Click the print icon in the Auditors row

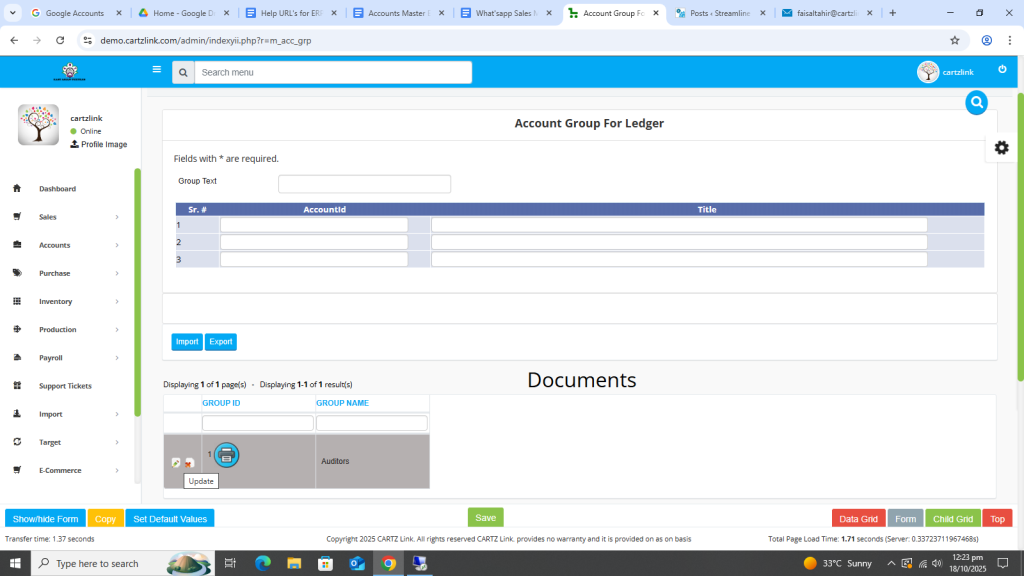click(x=227, y=455)
